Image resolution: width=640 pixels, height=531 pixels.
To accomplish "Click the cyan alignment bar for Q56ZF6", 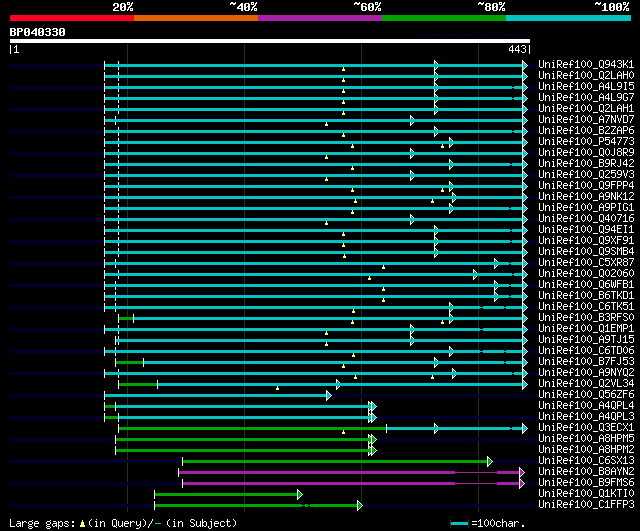I will click(216, 395).
